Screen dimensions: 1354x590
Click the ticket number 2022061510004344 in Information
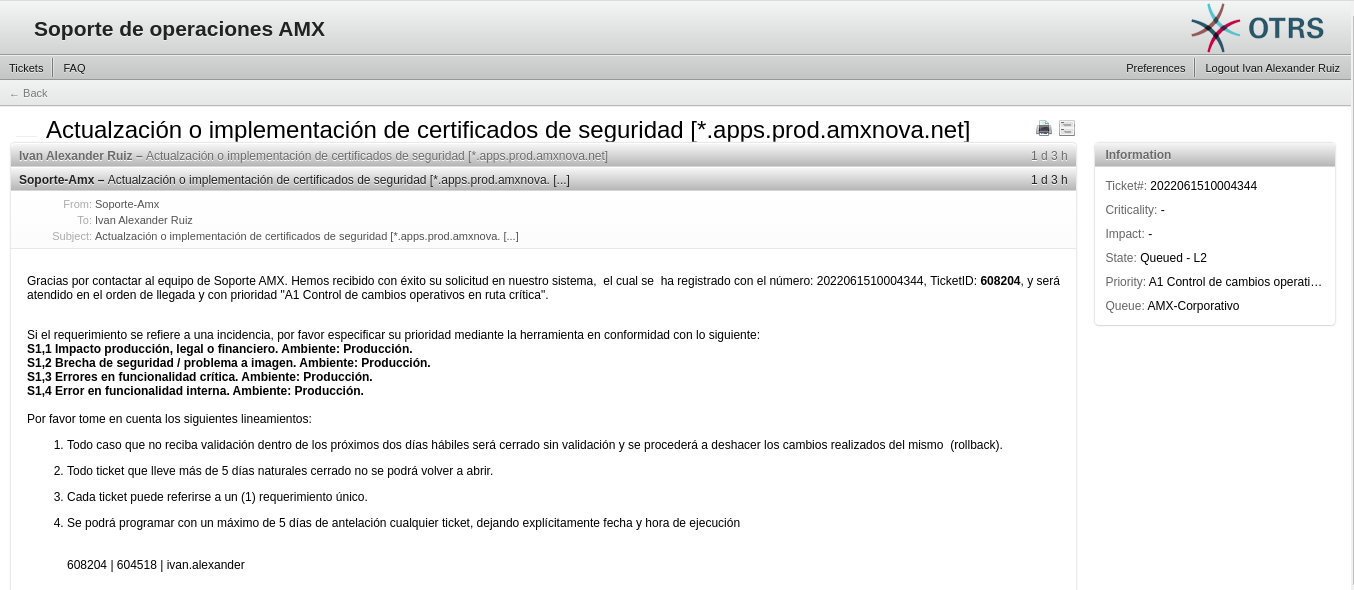[1203, 186]
